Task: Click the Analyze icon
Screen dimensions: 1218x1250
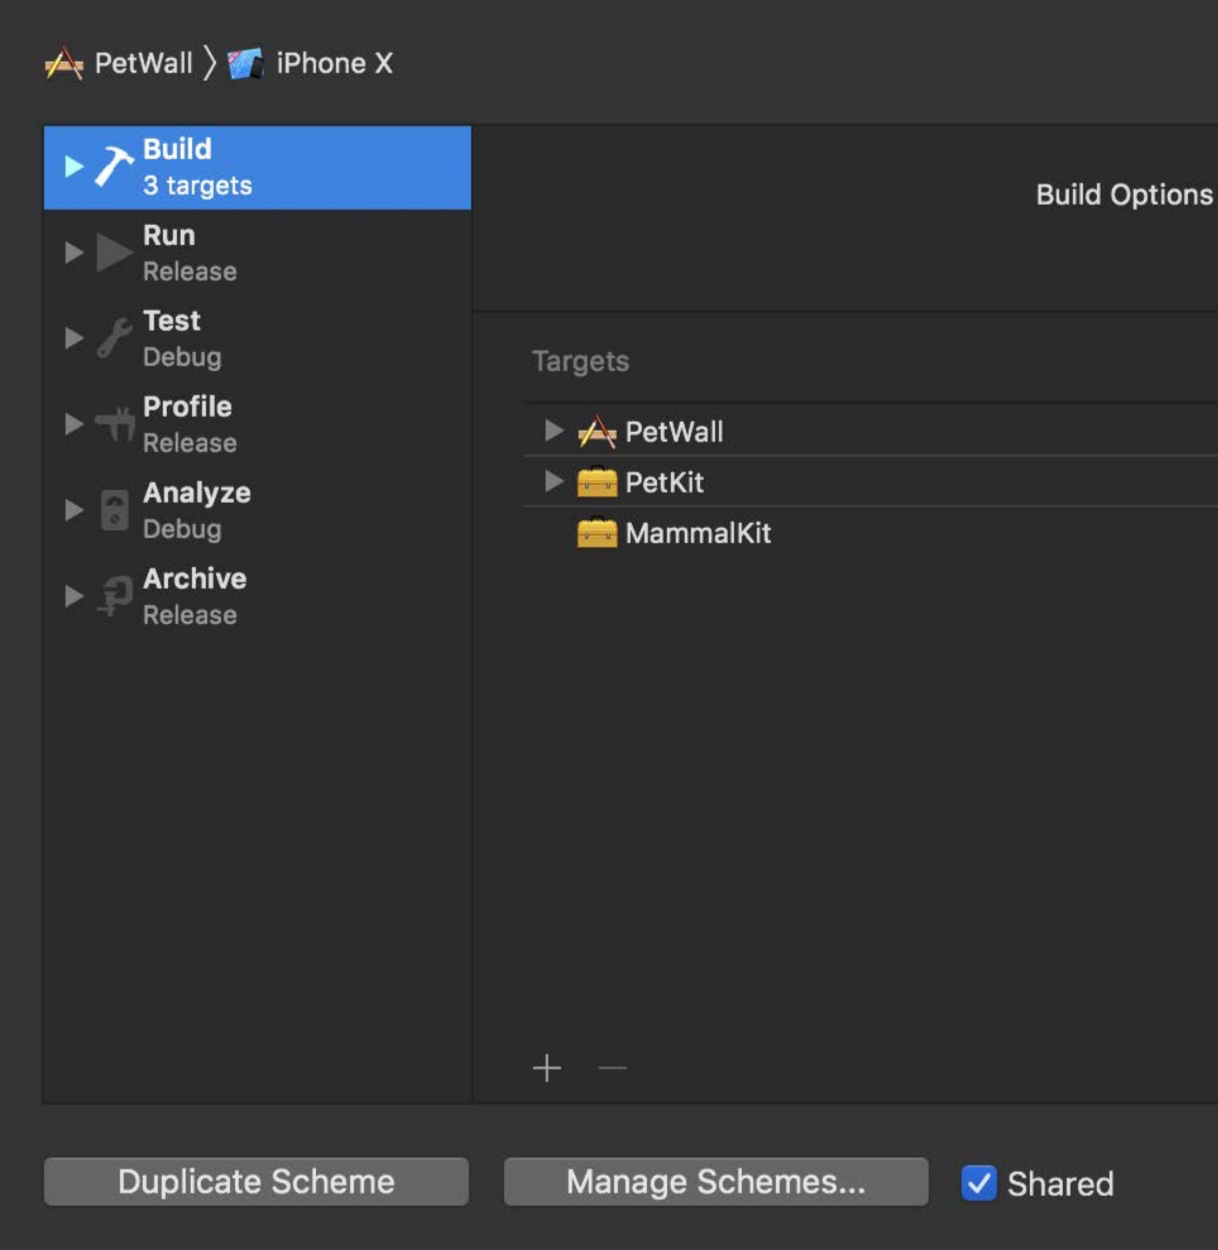Action: click(114, 510)
